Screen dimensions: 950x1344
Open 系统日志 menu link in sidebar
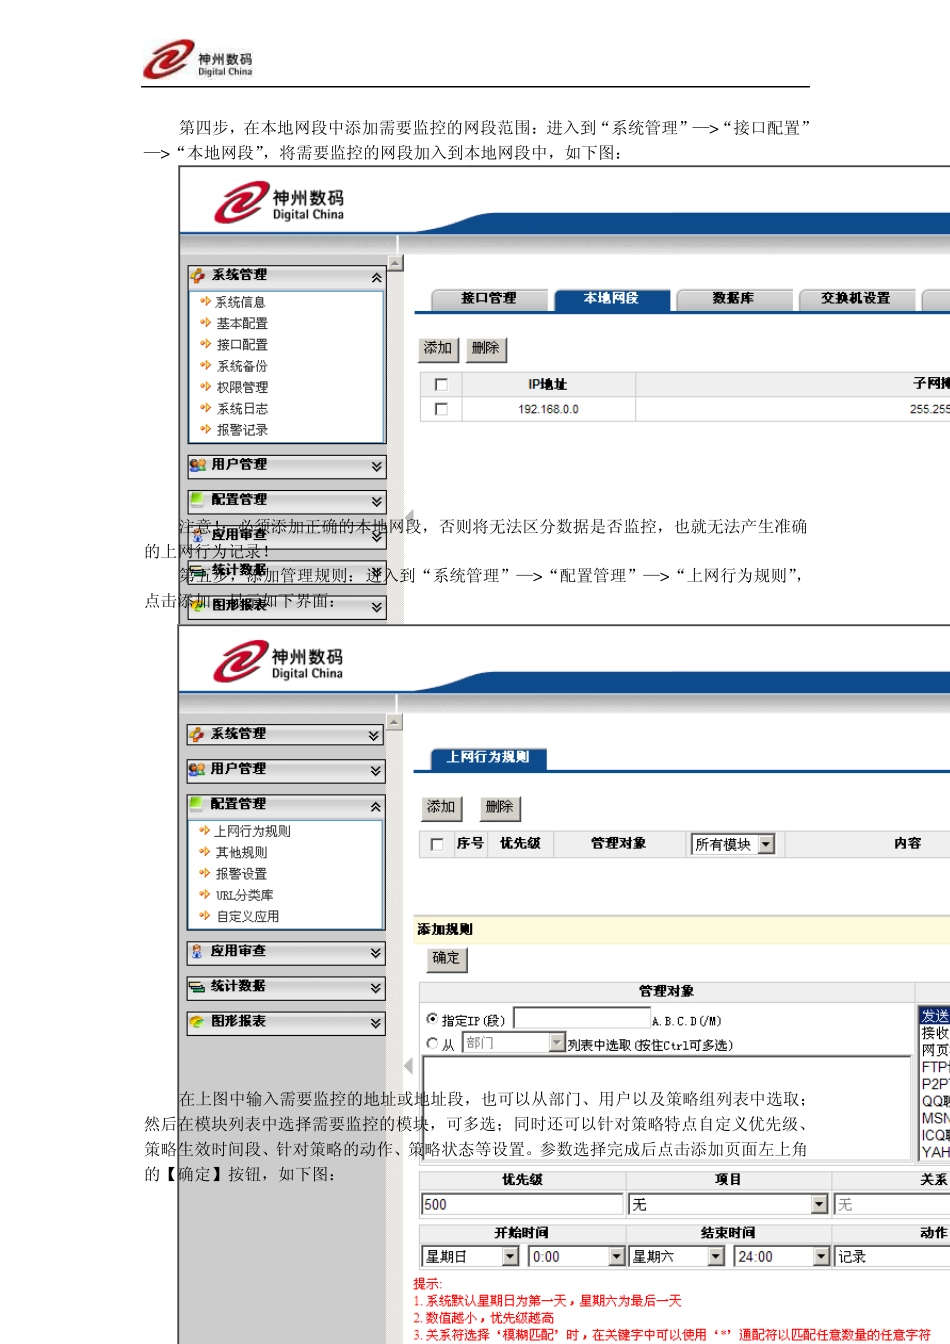(242, 408)
